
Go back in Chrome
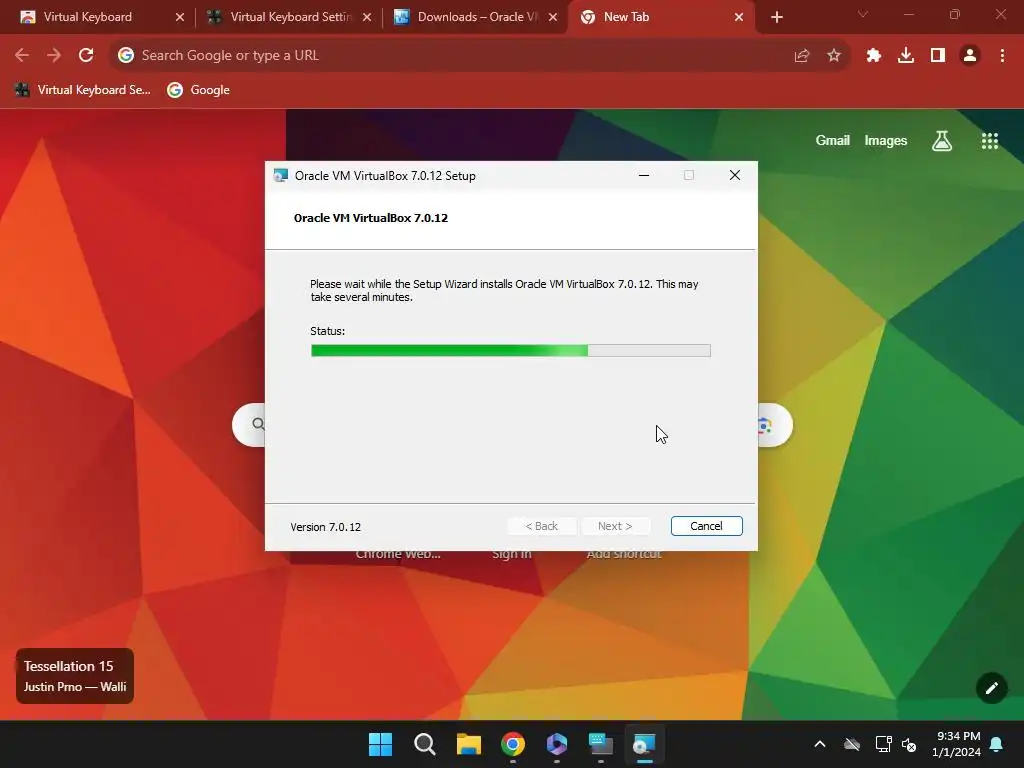click(x=22, y=56)
